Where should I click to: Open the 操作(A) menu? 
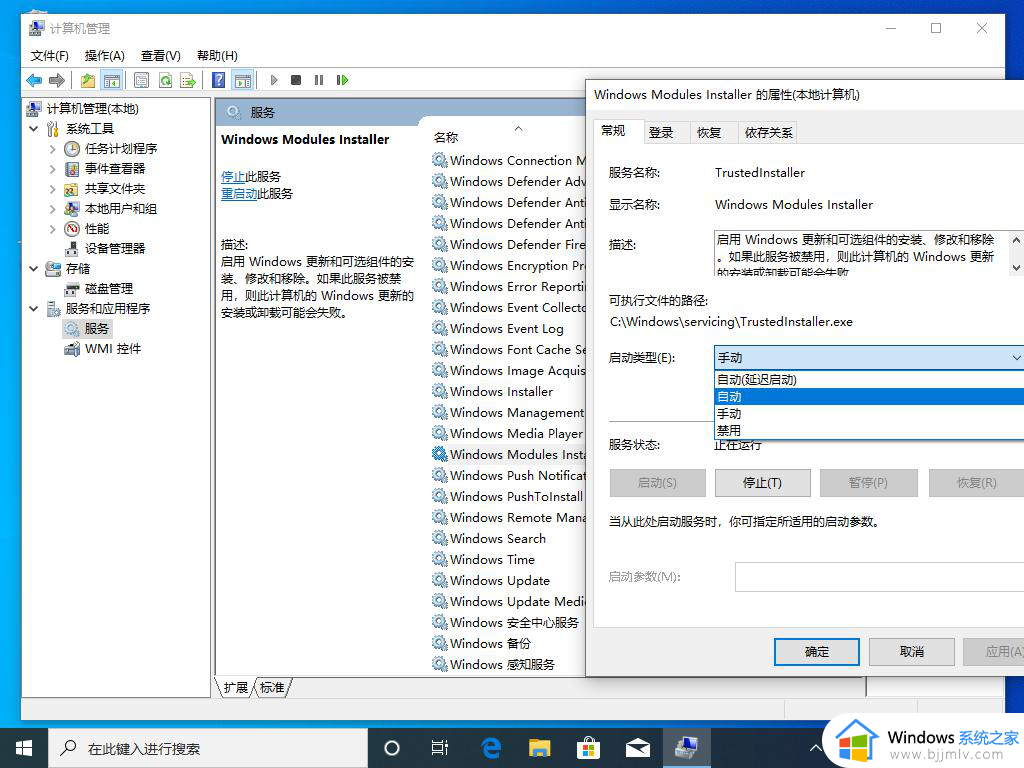point(104,56)
